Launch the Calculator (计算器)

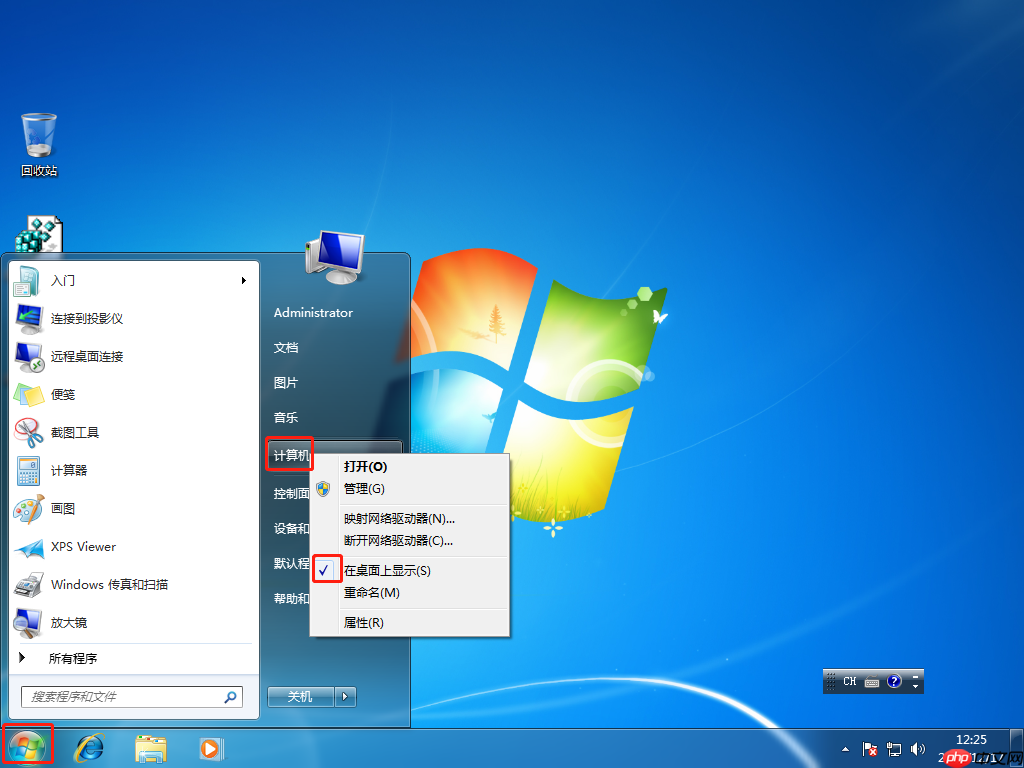(72, 470)
